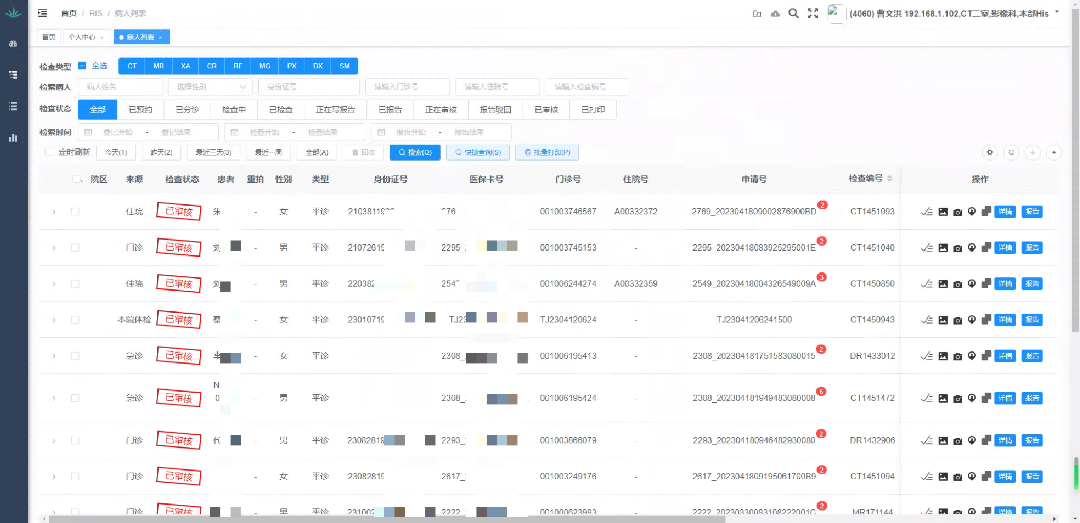Expand the row with exam number DR1432906
This screenshot has height=523, width=1080.
(x=54, y=440)
